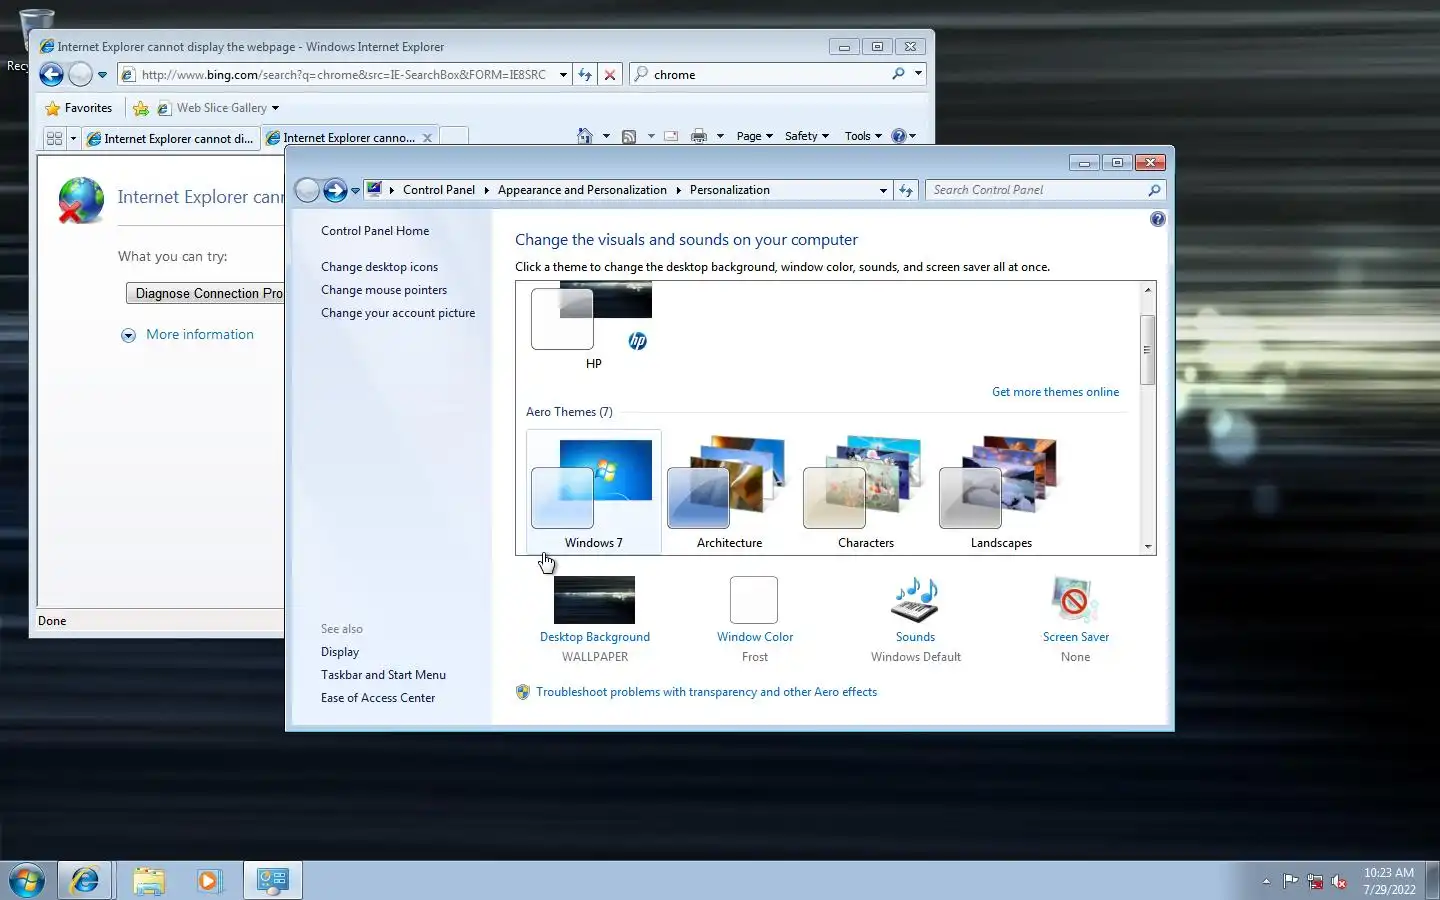Open the Control Panel Home link
Screen dimensions: 1440x900
tap(375, 231)
